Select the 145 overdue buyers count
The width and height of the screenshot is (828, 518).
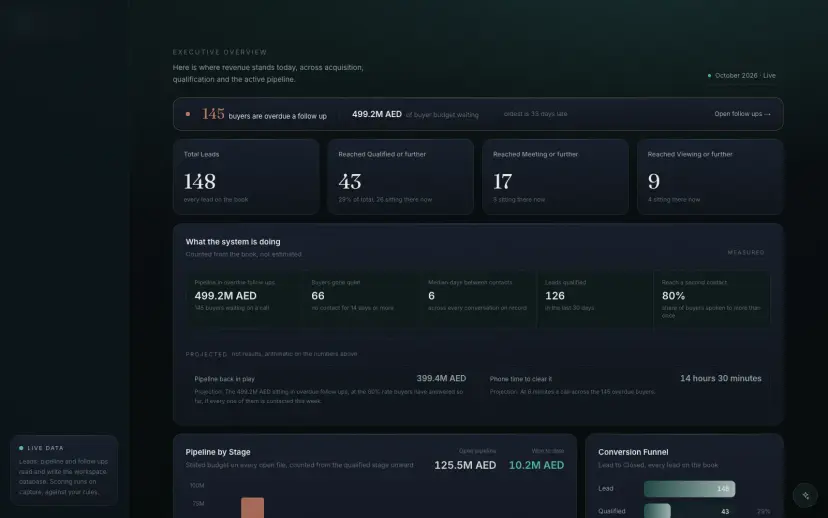(x=213, y=114)
